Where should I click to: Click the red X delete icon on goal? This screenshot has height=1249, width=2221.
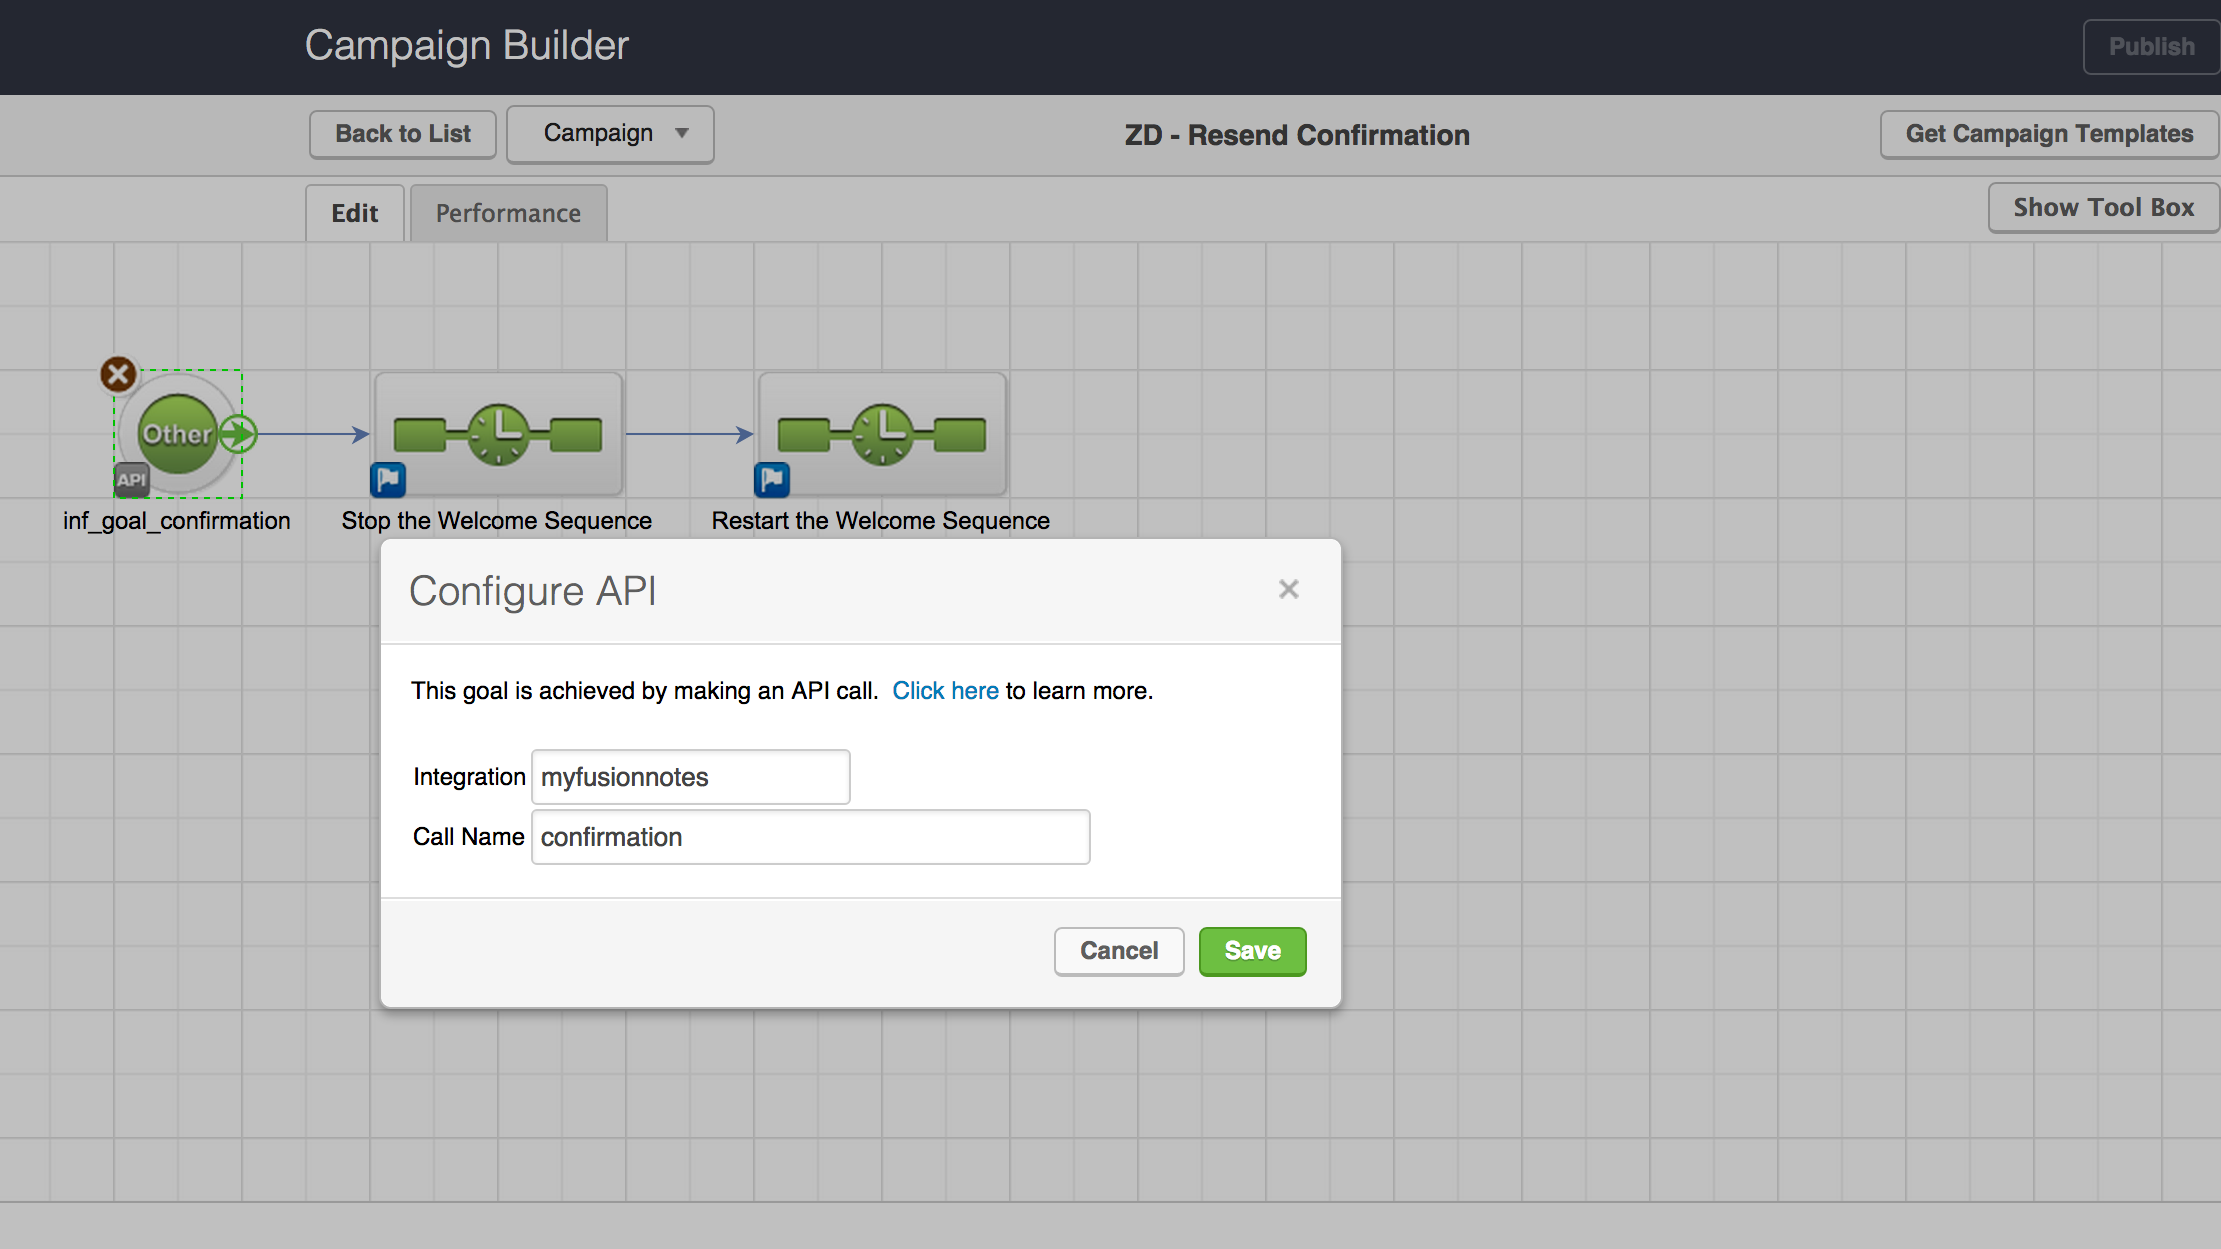pyautogui.click(x=118, y=375)
